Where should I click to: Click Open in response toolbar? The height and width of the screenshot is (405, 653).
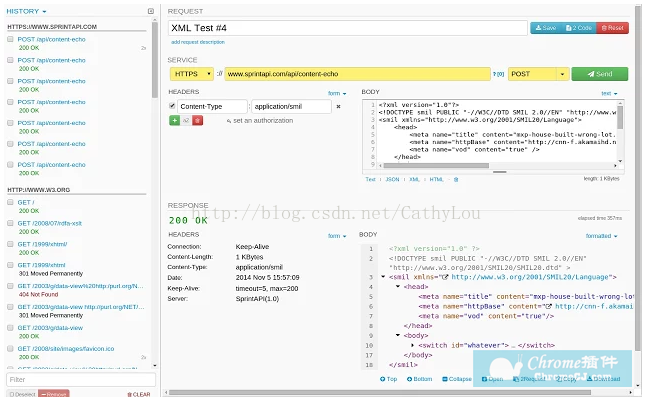[x=492, y=379]
